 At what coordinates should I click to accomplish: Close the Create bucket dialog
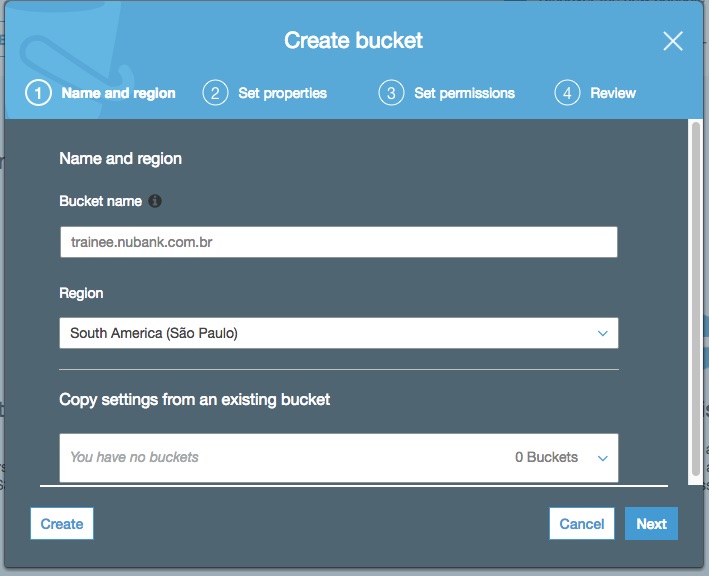coord(673,41)
